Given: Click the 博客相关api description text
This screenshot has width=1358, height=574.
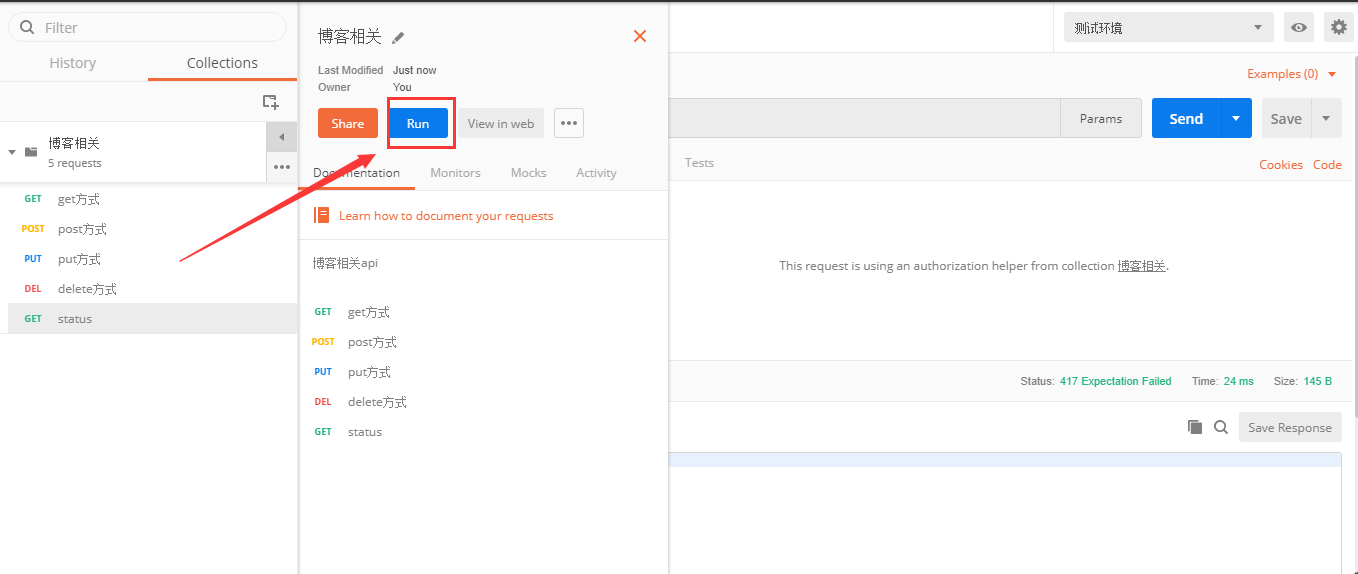Looking at the screenshot, I should click(345, 263).
